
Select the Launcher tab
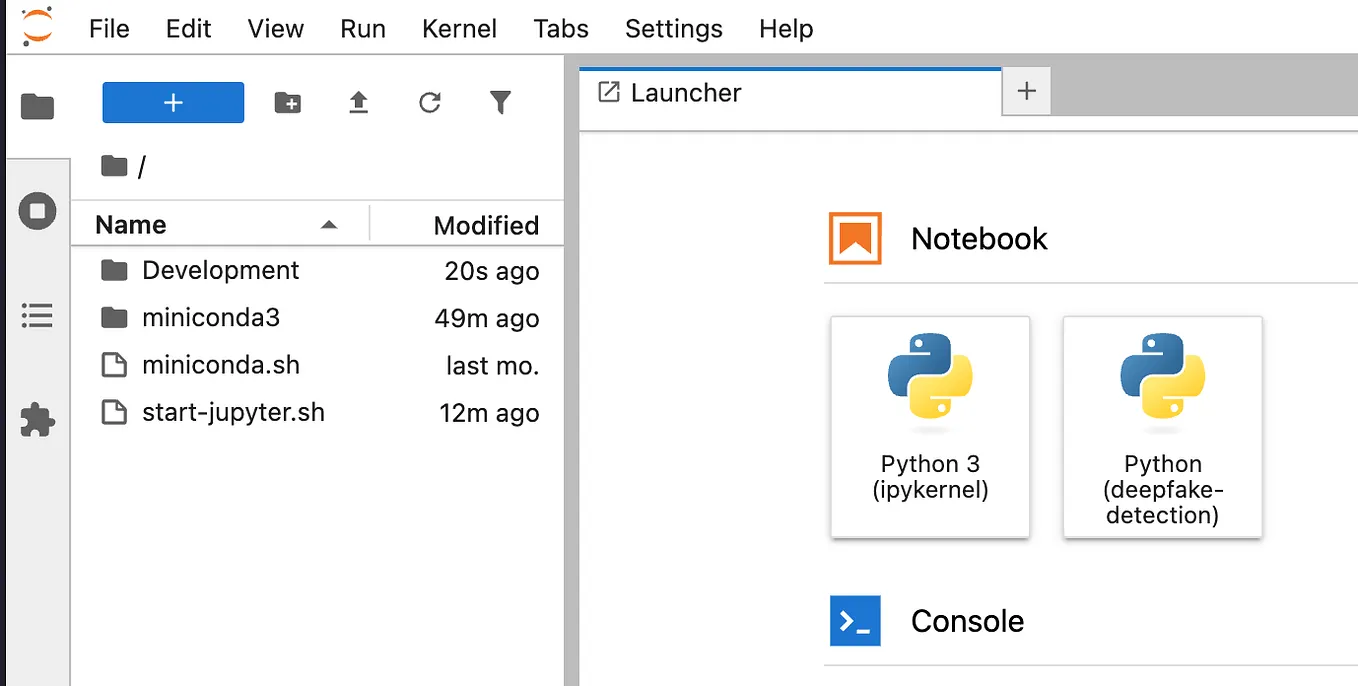point(686,93)
